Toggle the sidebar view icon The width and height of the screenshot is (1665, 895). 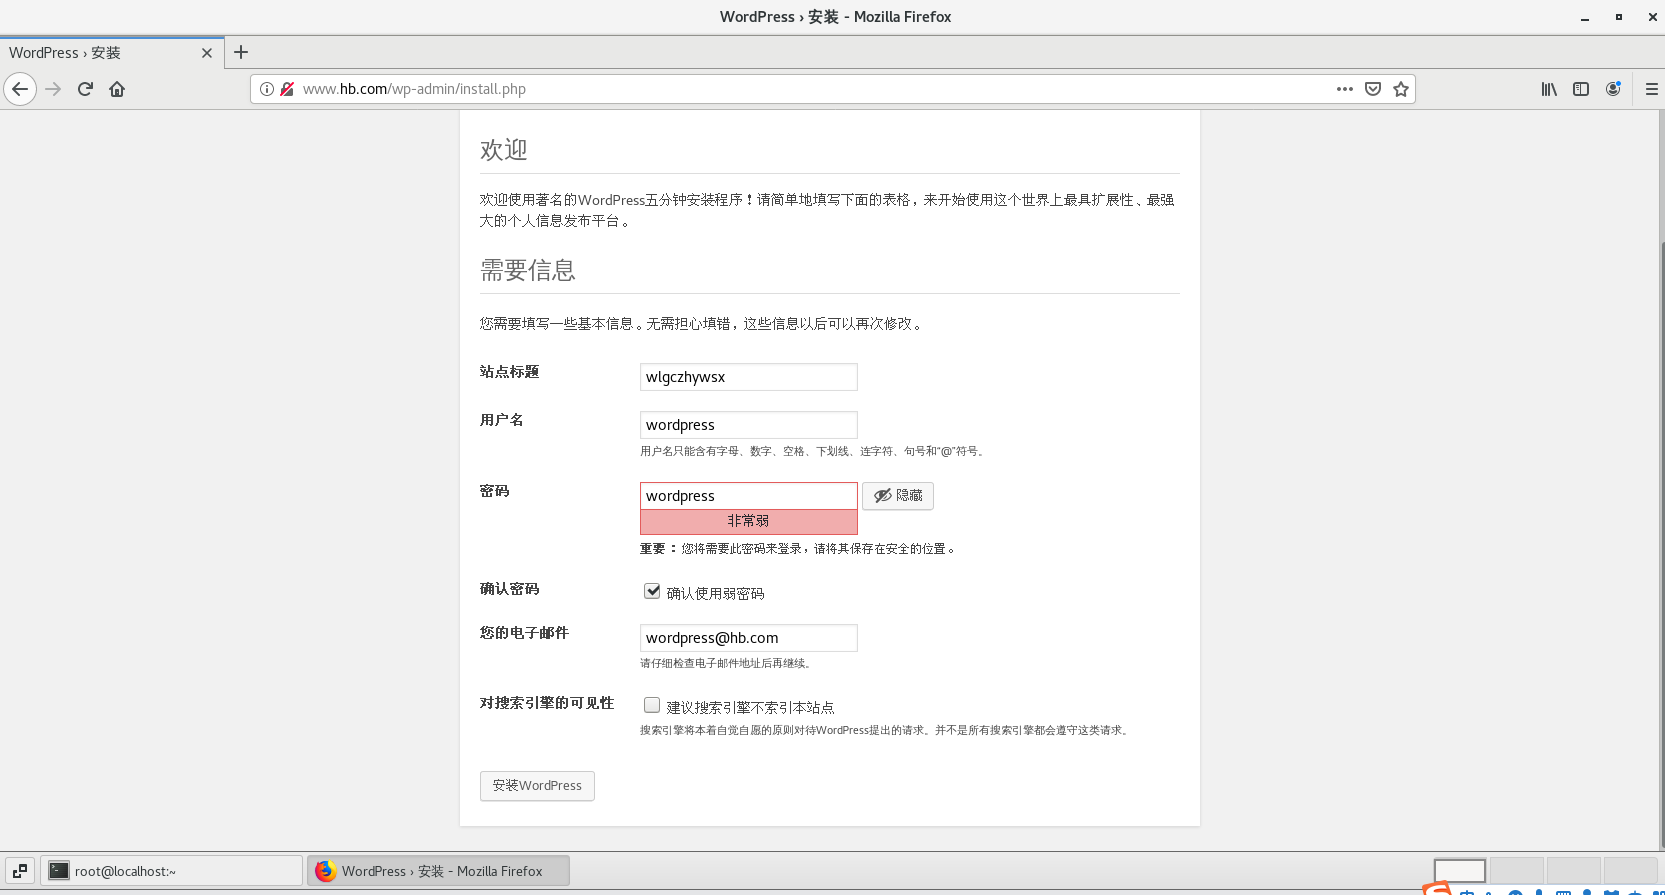pyautogui.click(x=1581, y=89)
